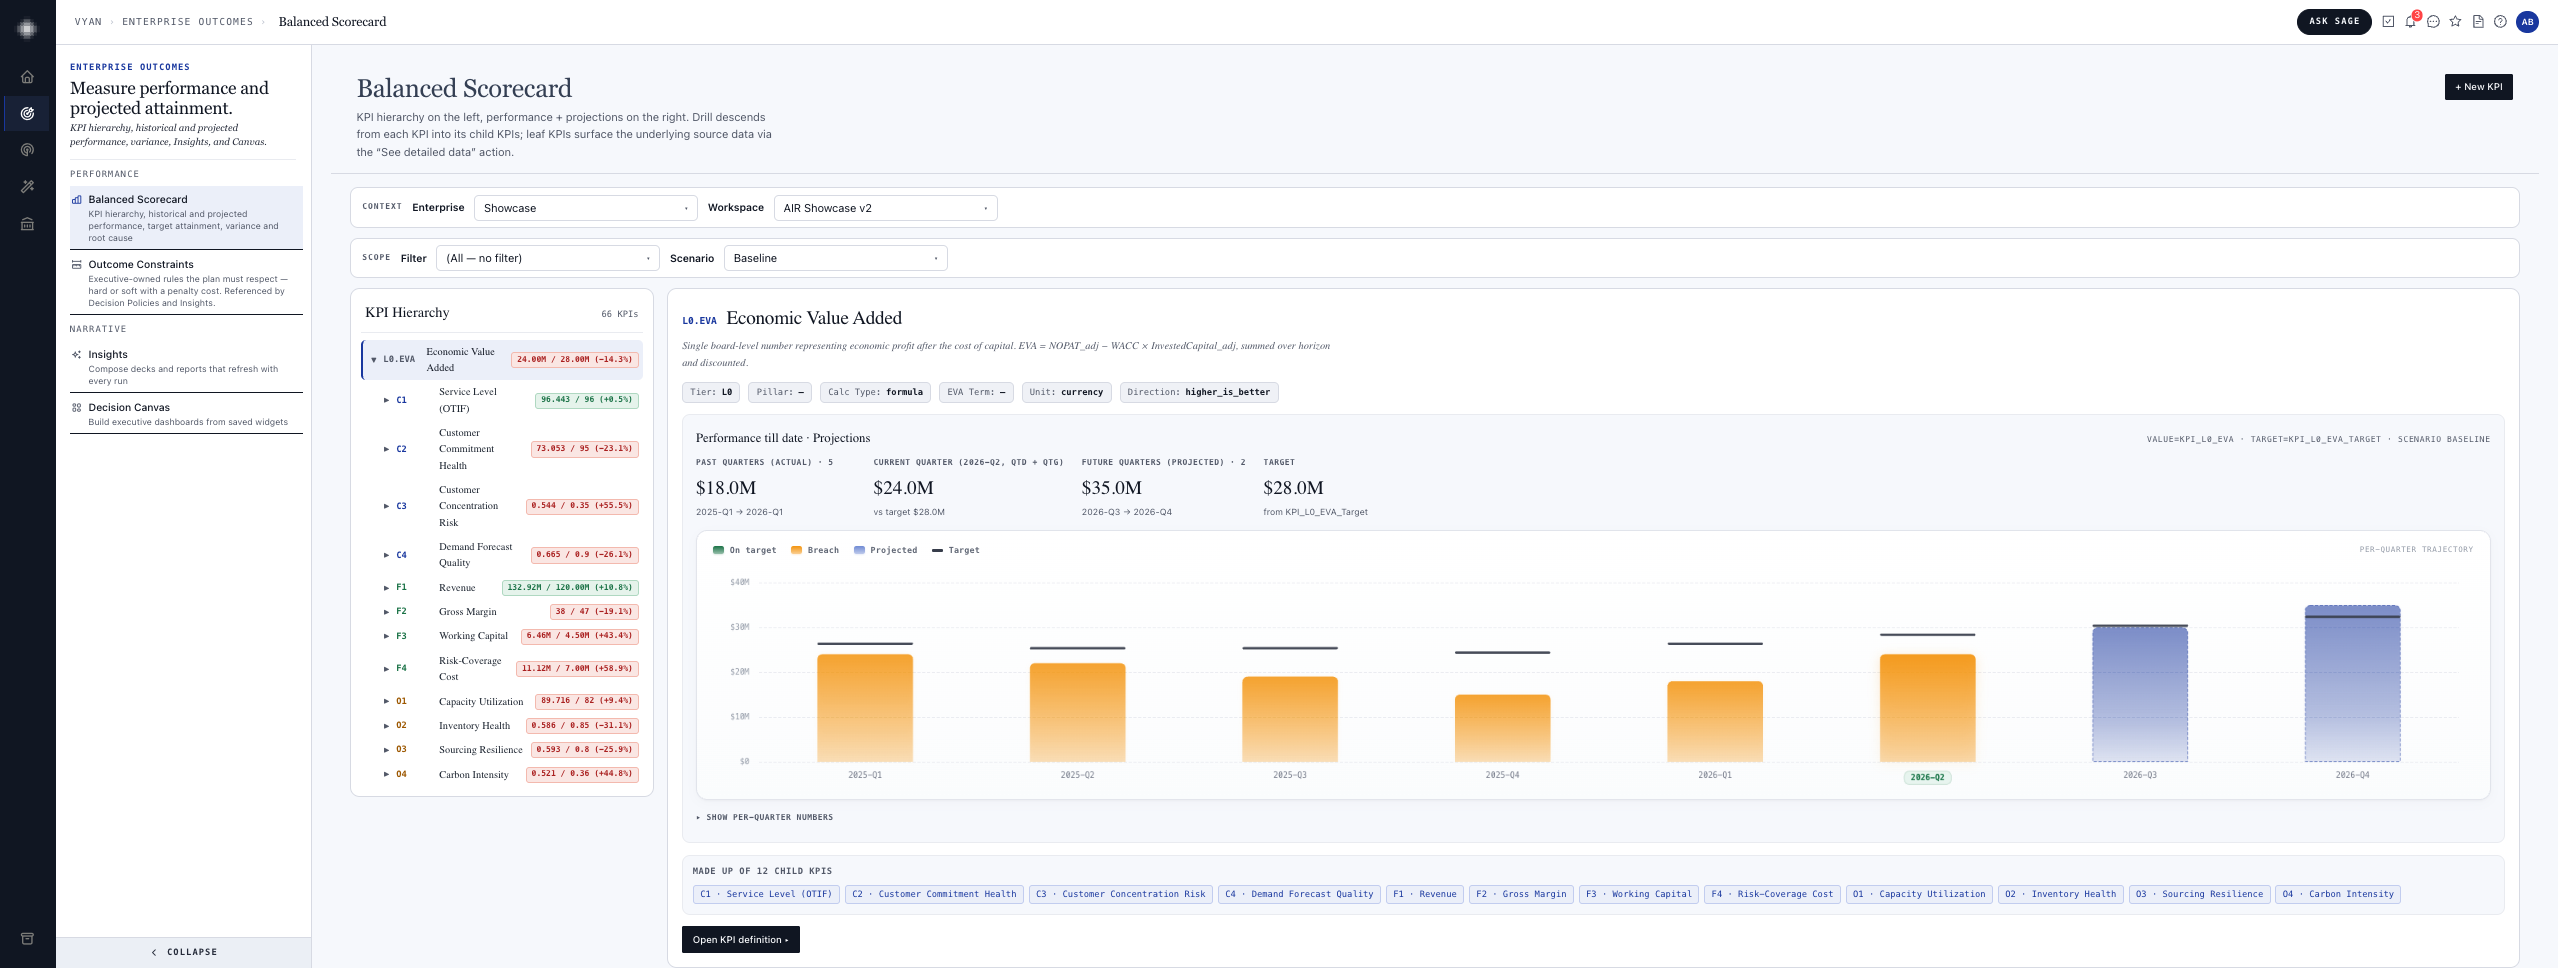
Task: Click the Balanced Scorecard bar chart icon
Action: 77,200
